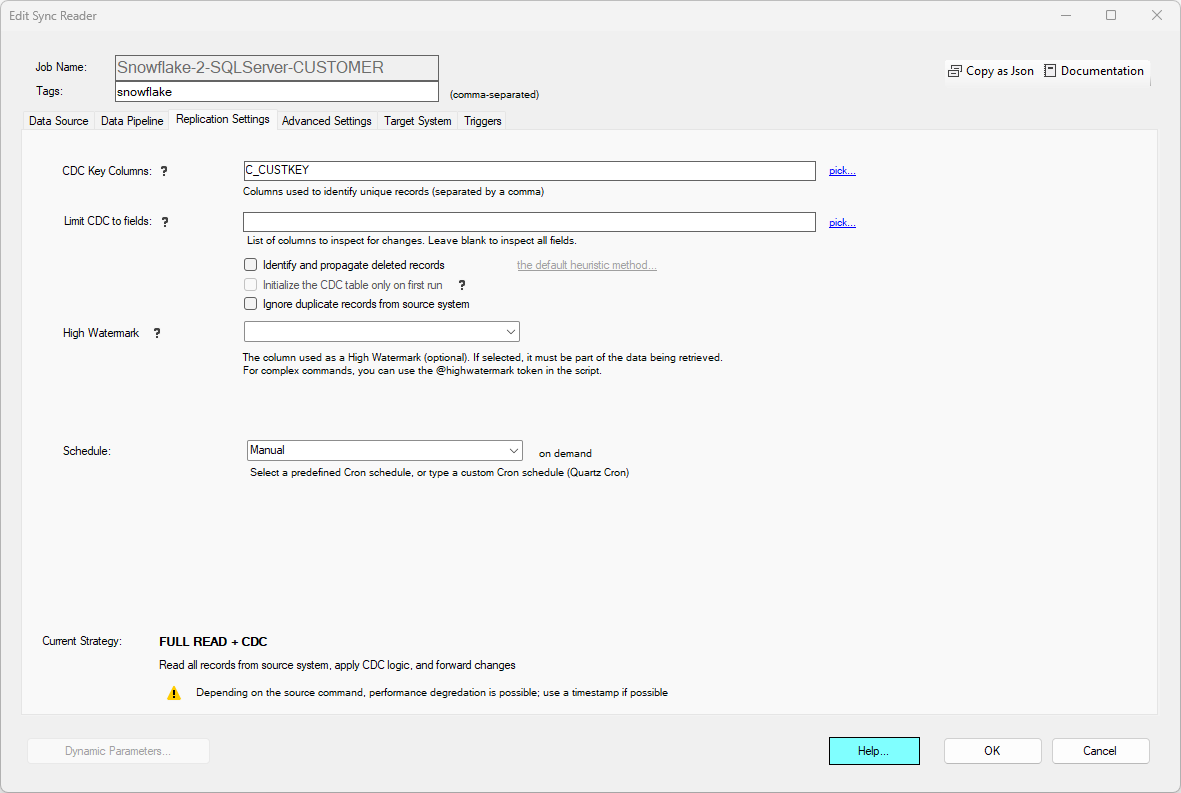Click into the Limit CDC to fields box
Viewport: 1181px width, 793px height.
[529, 221]
